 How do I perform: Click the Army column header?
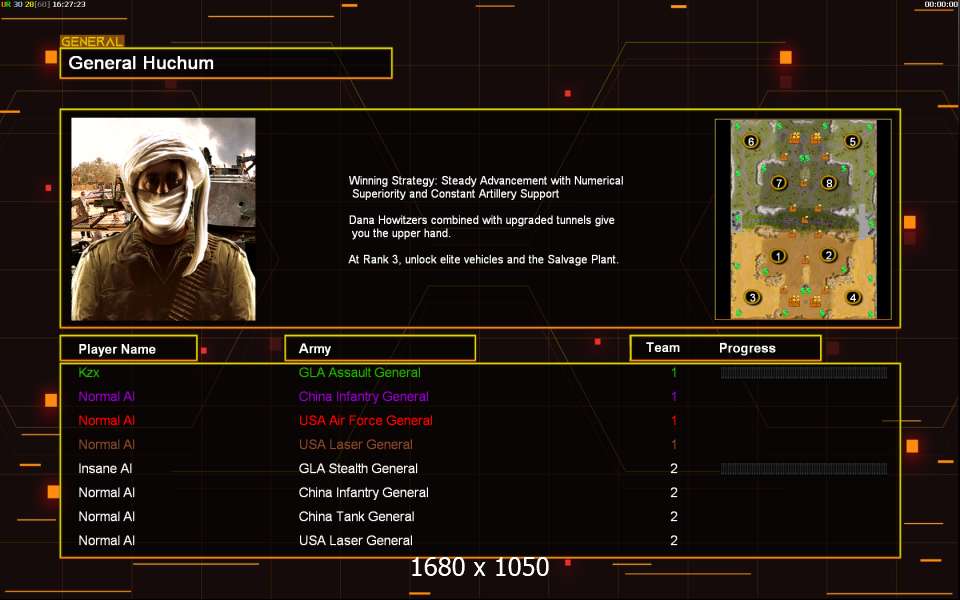click(x=380, y=348)
